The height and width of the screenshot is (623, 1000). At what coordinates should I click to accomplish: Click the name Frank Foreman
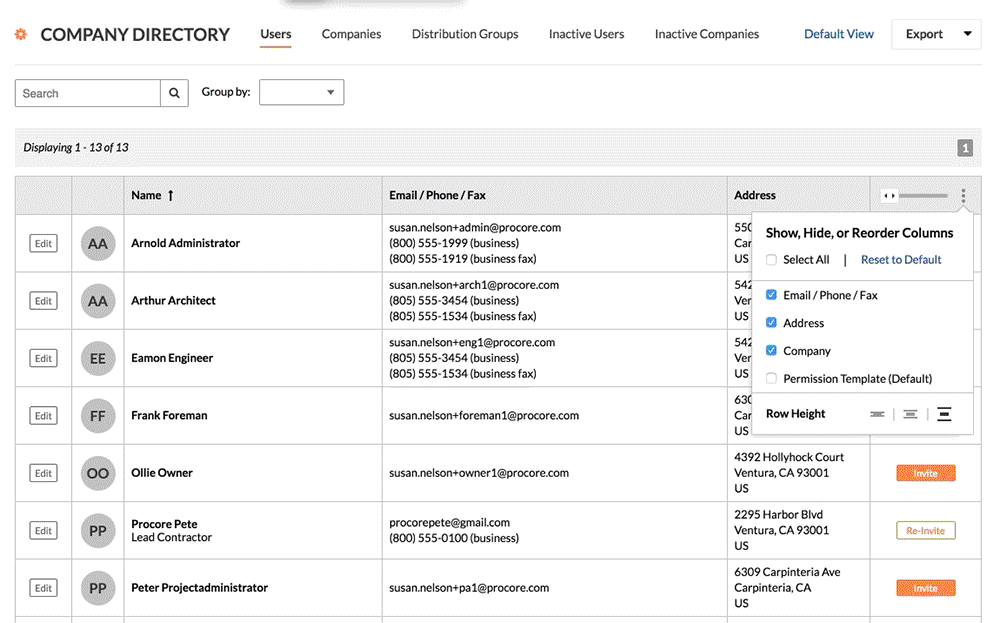169,415
